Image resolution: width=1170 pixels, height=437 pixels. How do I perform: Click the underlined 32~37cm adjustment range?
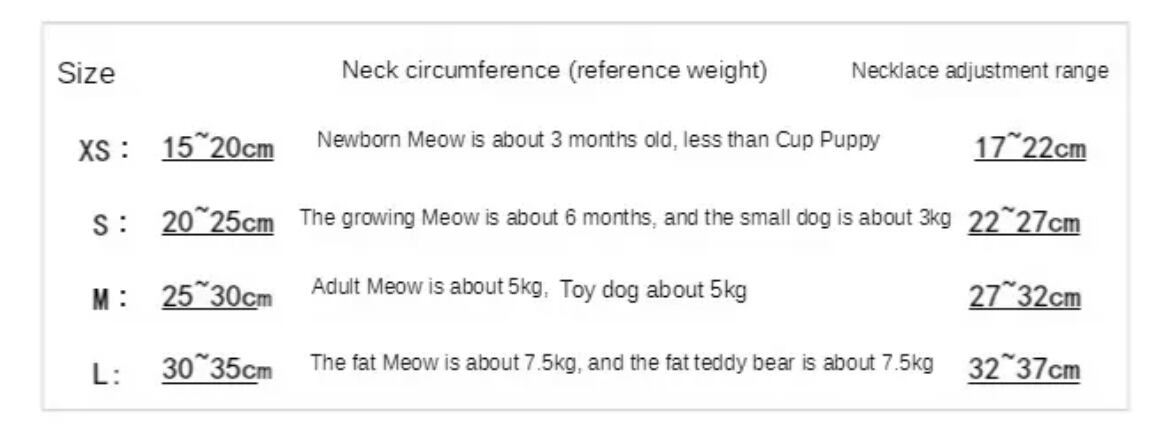point(1024,370)
